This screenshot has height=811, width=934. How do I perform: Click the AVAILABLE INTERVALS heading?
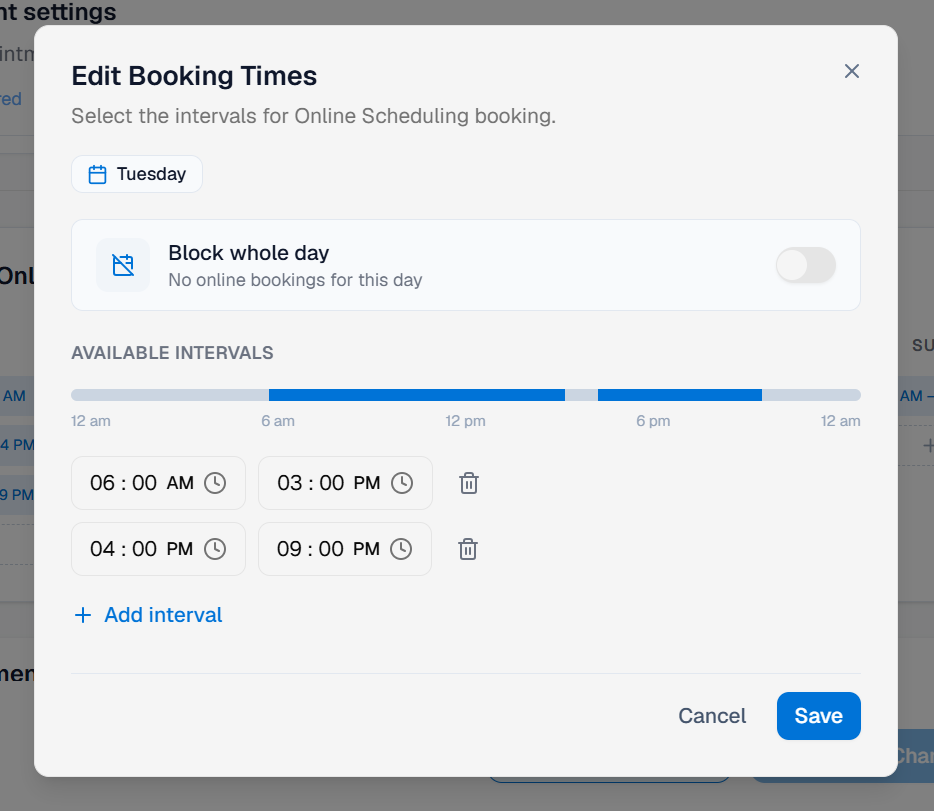click(x=172, y=353)
